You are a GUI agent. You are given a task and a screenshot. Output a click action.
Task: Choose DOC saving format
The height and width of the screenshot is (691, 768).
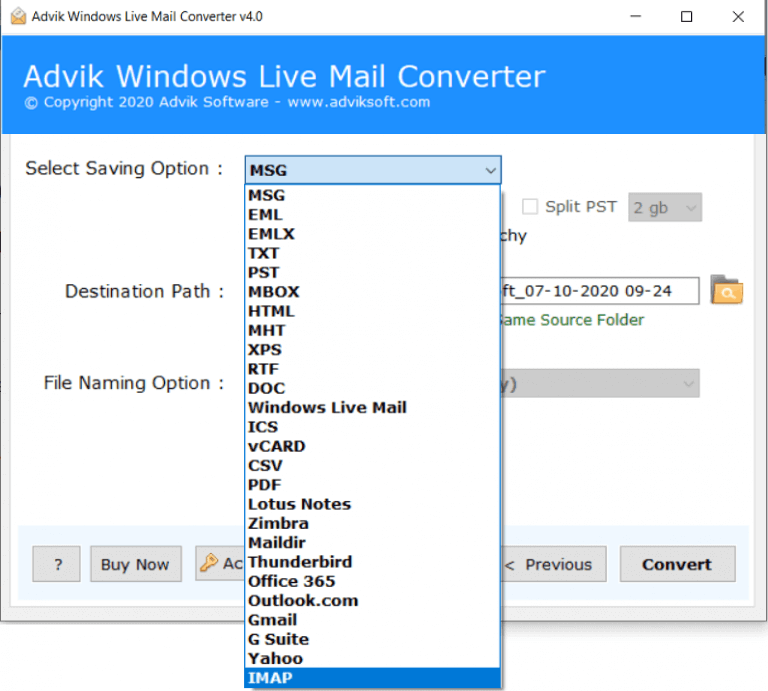coord(372,388)
